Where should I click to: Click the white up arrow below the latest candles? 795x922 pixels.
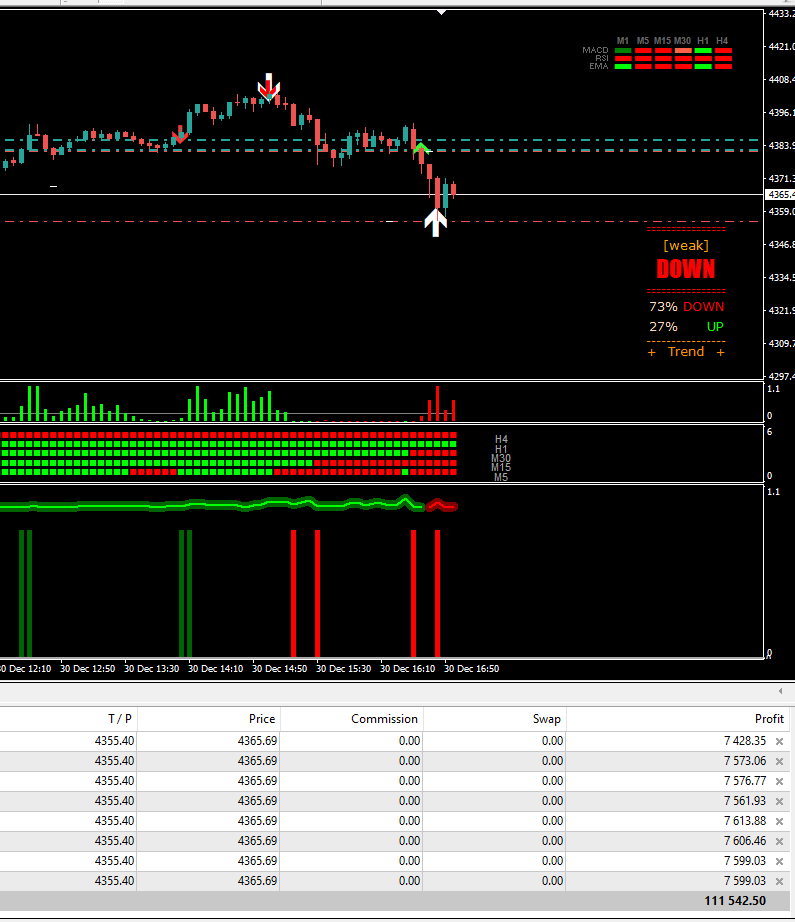pos(435,221)
